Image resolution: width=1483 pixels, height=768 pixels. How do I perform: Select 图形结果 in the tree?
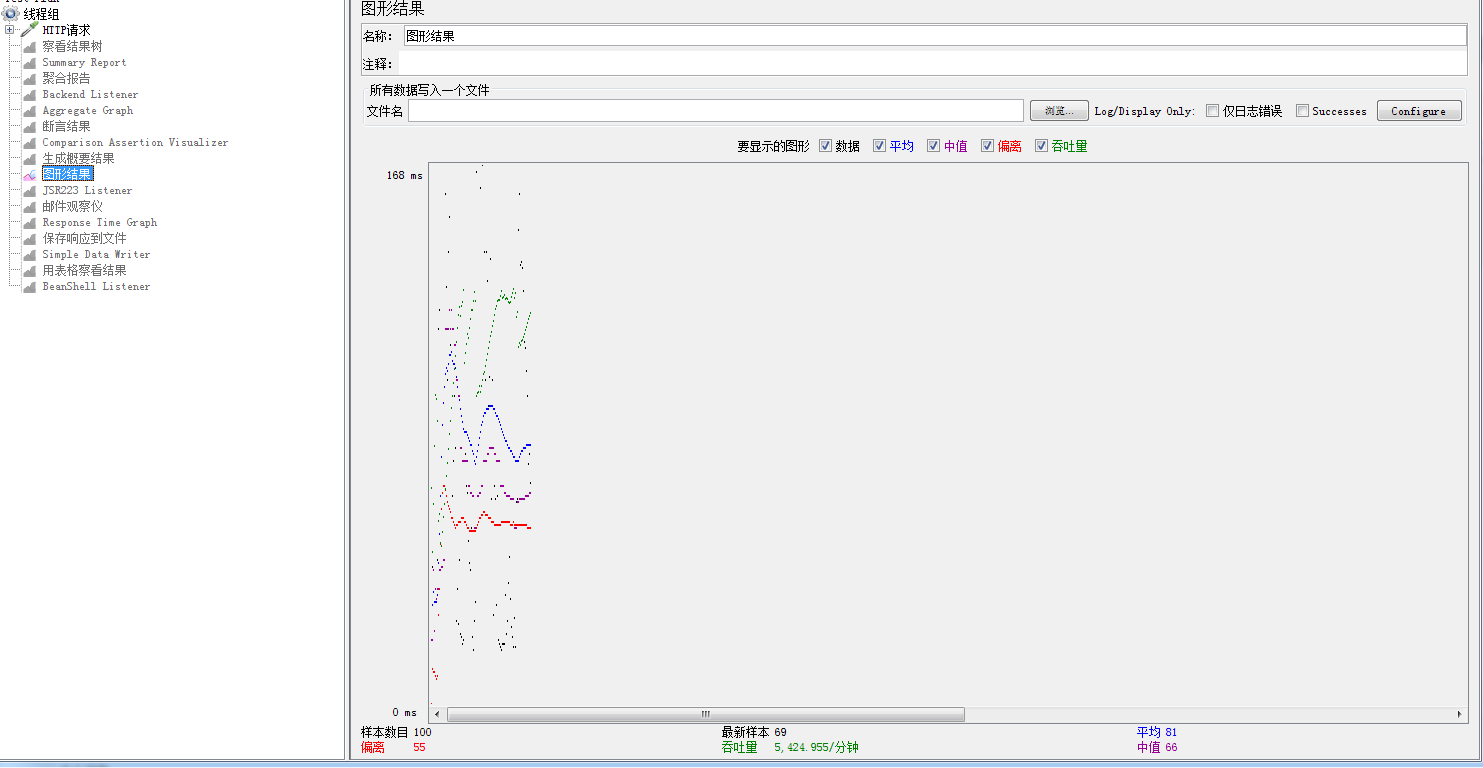pos(67,175)
